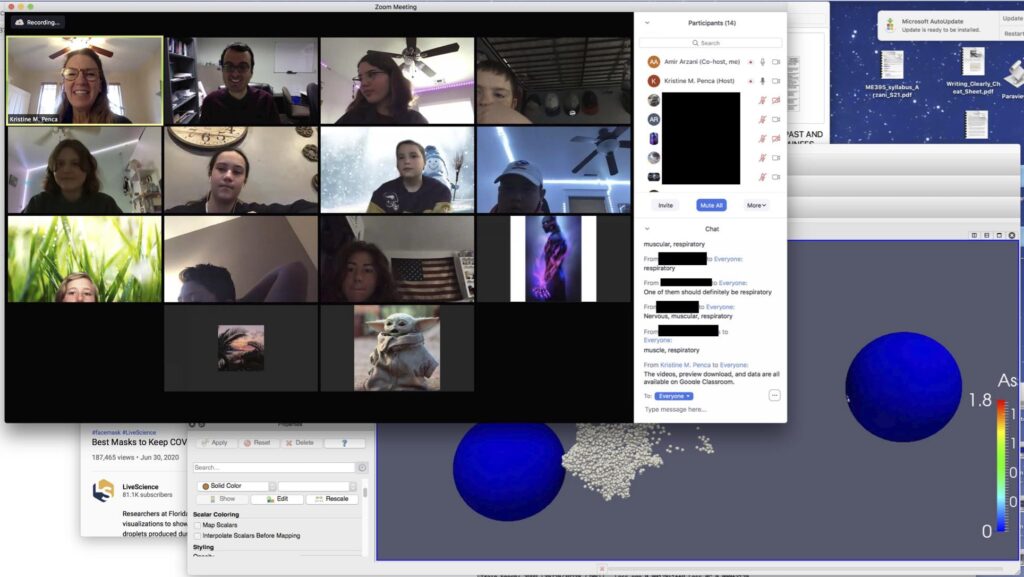
Task: Click LiveScience channel logo
Action: tap(103, 491)
